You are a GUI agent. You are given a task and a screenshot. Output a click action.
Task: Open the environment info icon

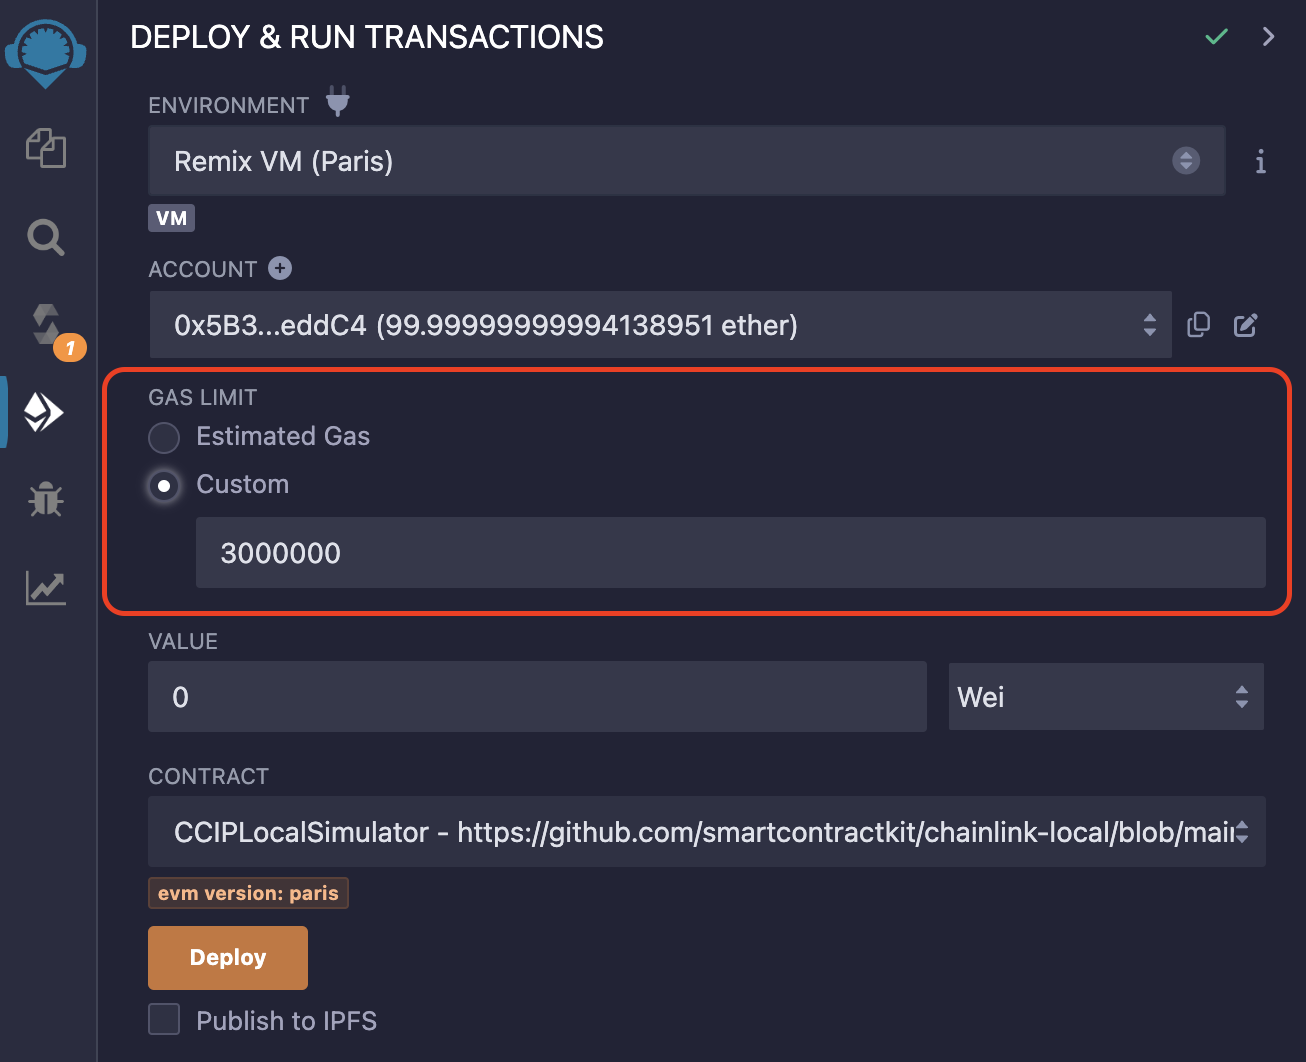[1260, 161]
